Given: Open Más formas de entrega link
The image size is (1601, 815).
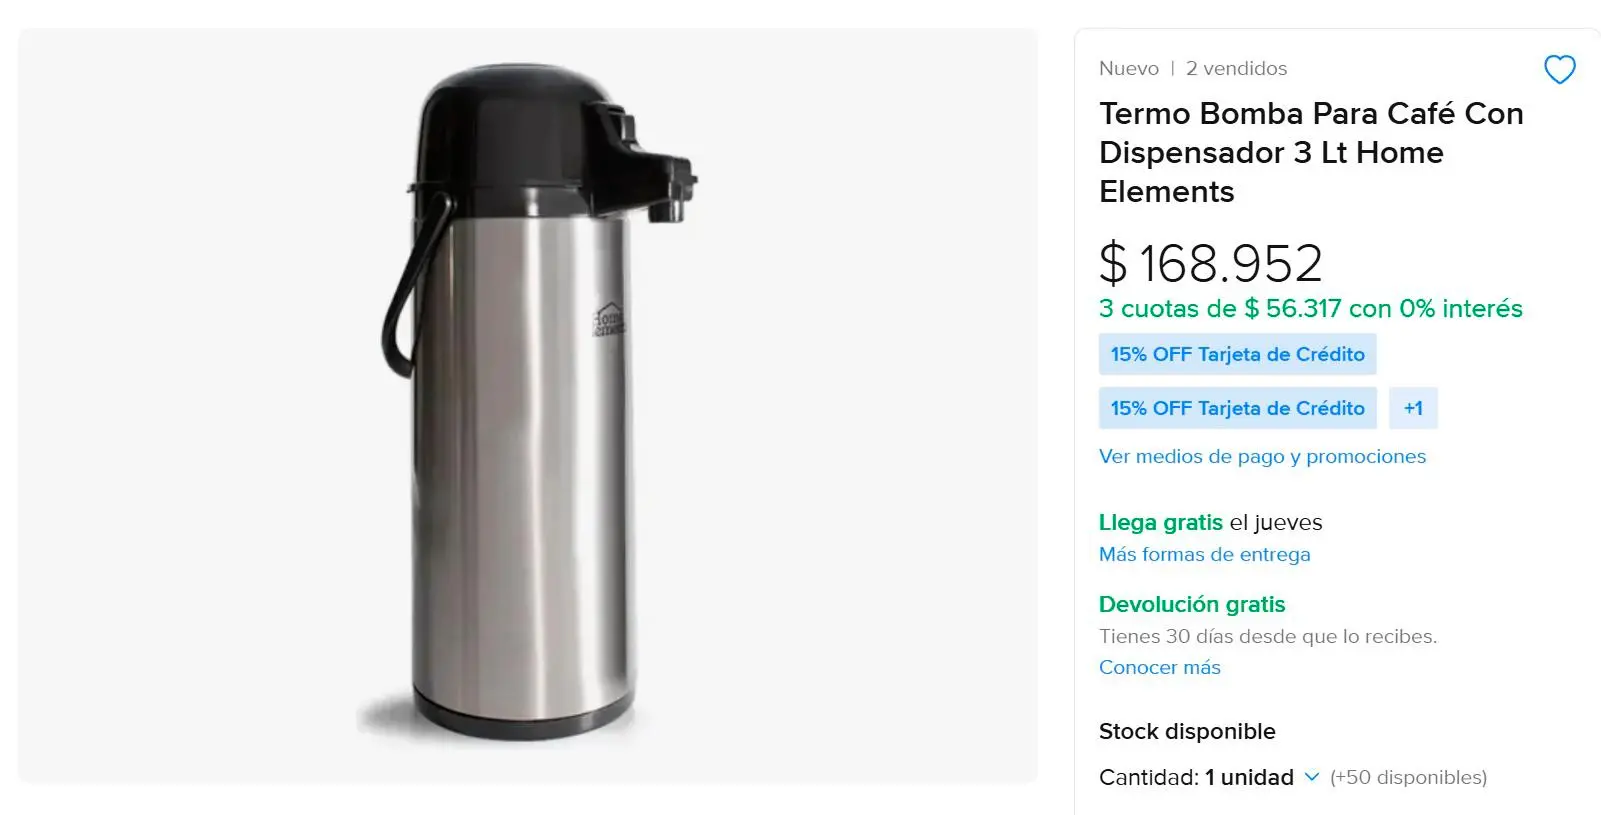Looking at the screenshot, I should (1204, 554).
